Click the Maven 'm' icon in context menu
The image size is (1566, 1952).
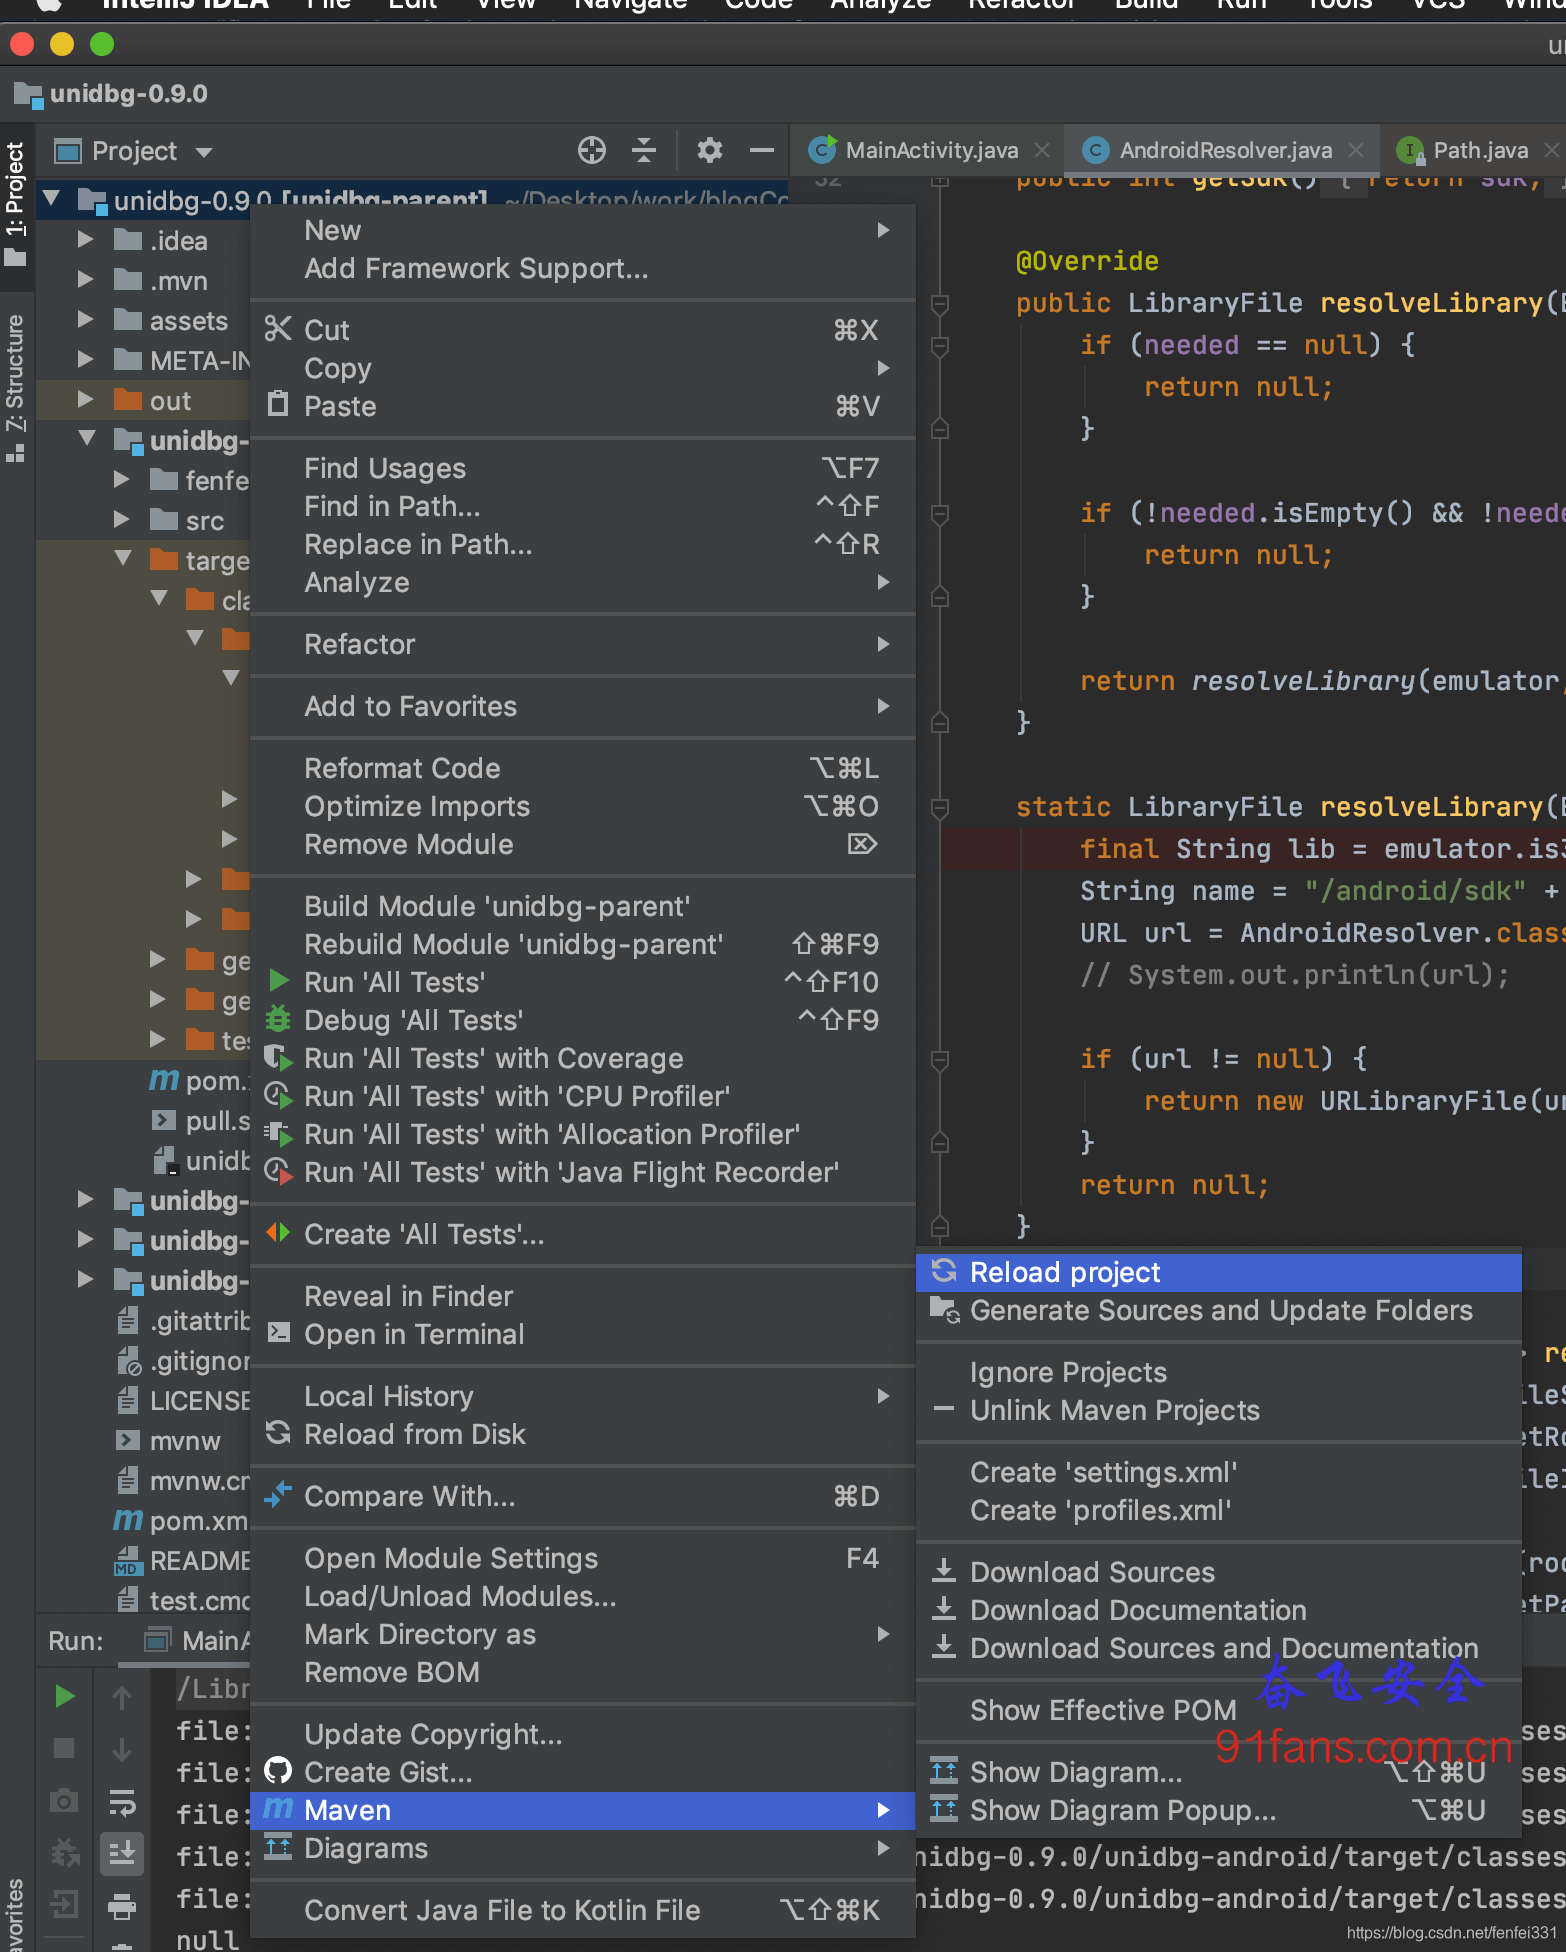tap(278, 1808)
